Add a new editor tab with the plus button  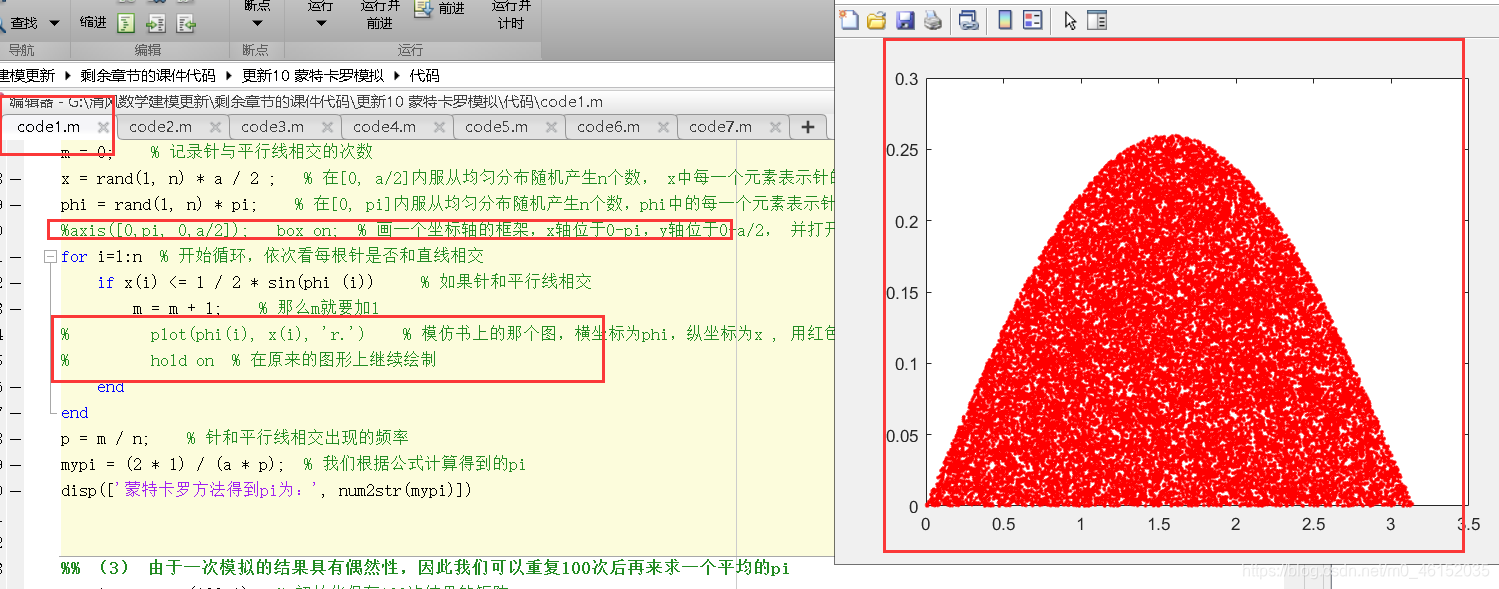808,127
